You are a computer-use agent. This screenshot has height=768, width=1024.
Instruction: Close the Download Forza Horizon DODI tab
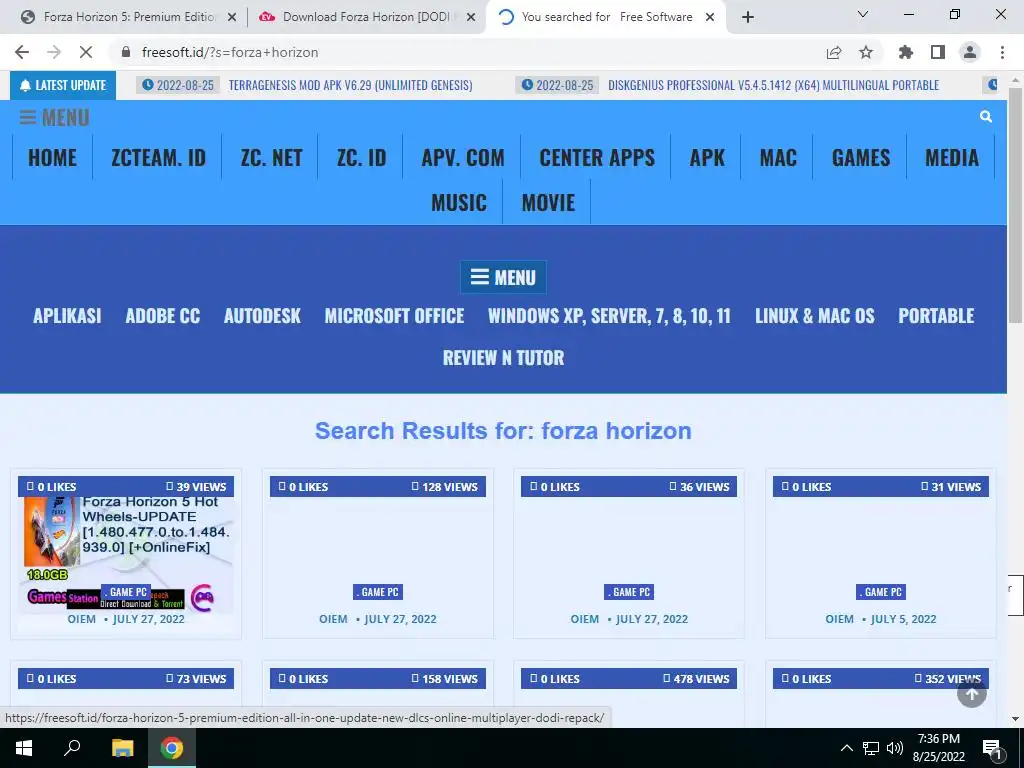470,18
